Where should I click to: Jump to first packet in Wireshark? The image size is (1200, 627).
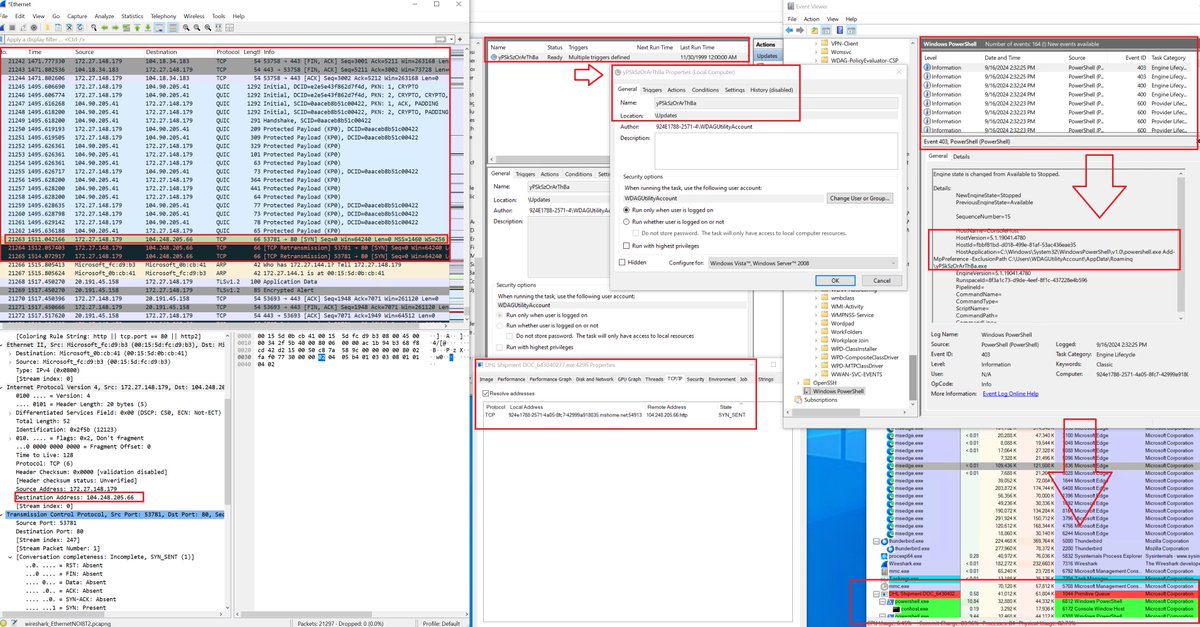[x=137, y=28]
